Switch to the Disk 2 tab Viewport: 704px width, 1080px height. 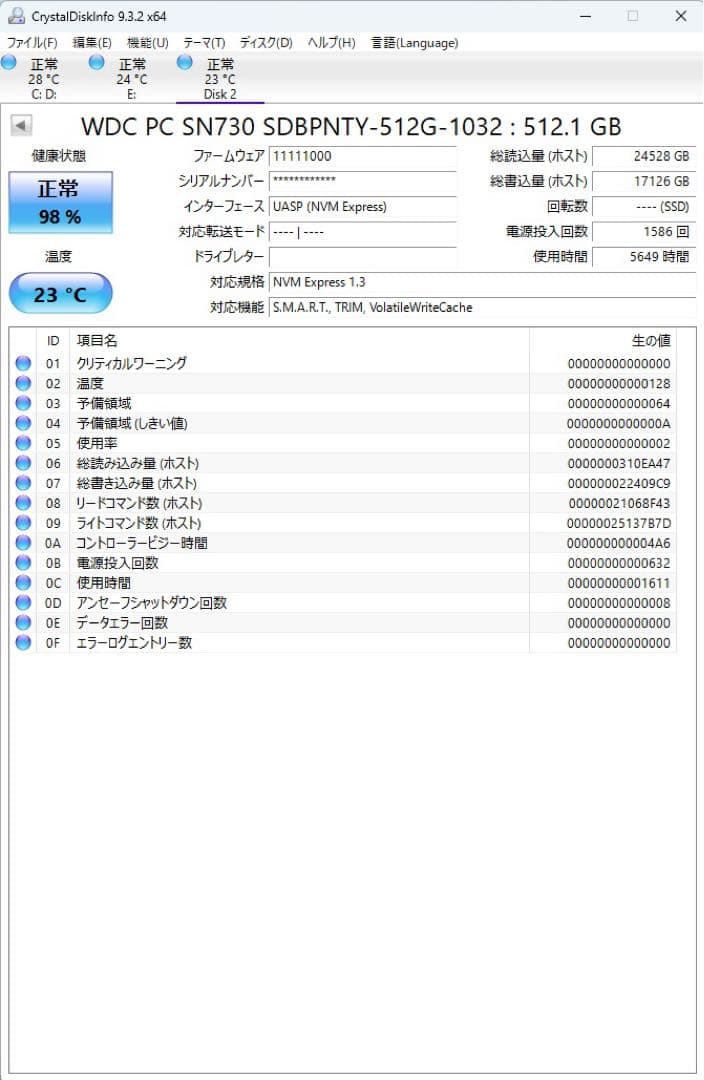click(x=220, y=79)
